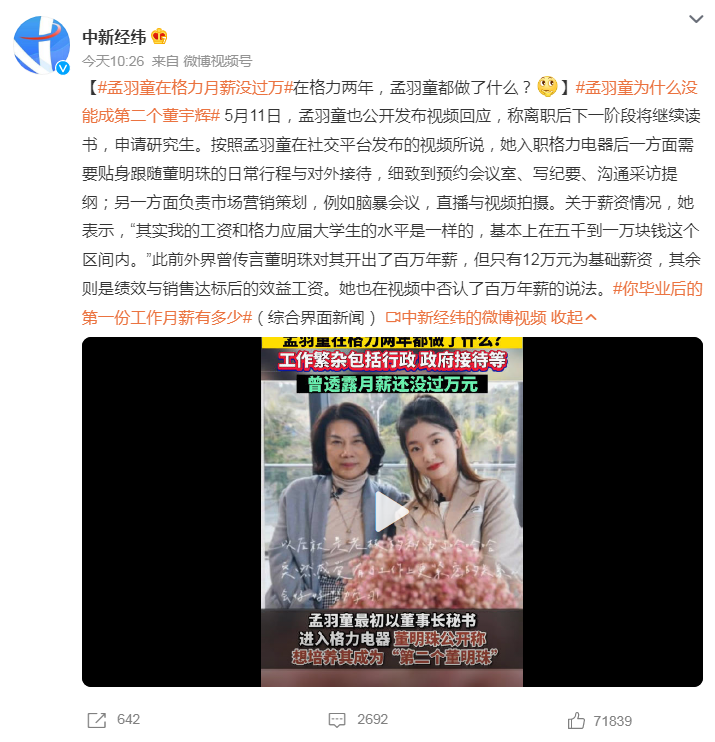
Task: Expand the post options chevron at top right
Action: [x=696, y=19]
